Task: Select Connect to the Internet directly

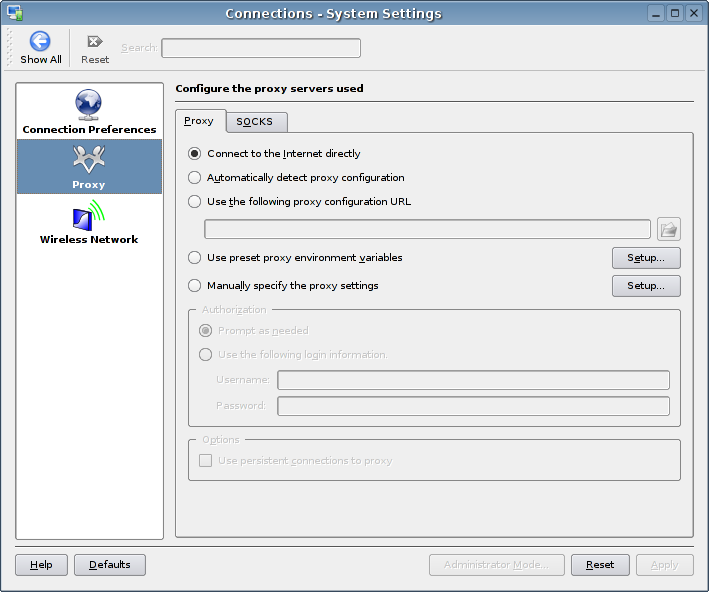Action: tap(195, 154)
